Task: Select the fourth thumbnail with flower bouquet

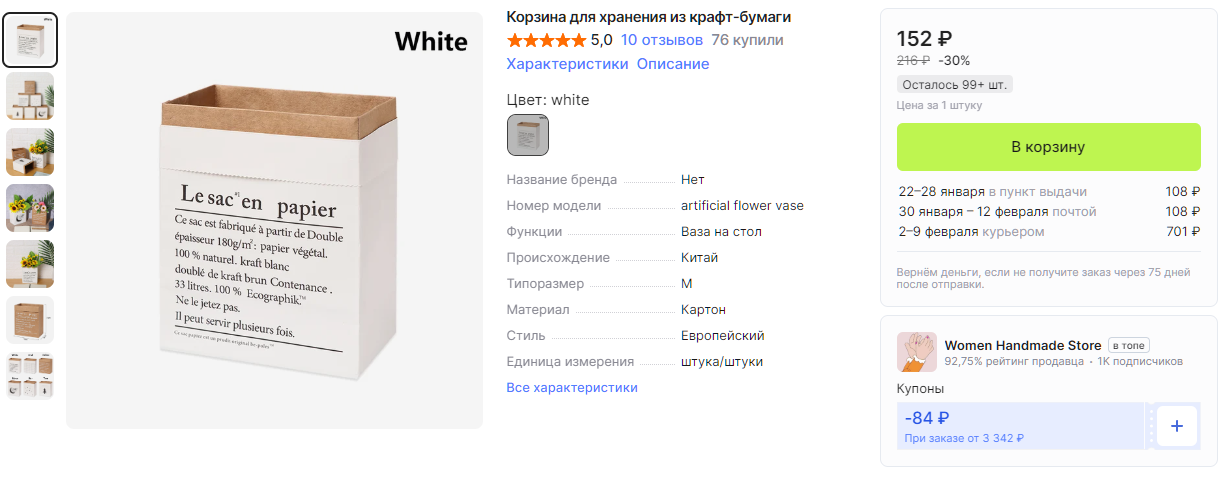Action: click(30, 208)
